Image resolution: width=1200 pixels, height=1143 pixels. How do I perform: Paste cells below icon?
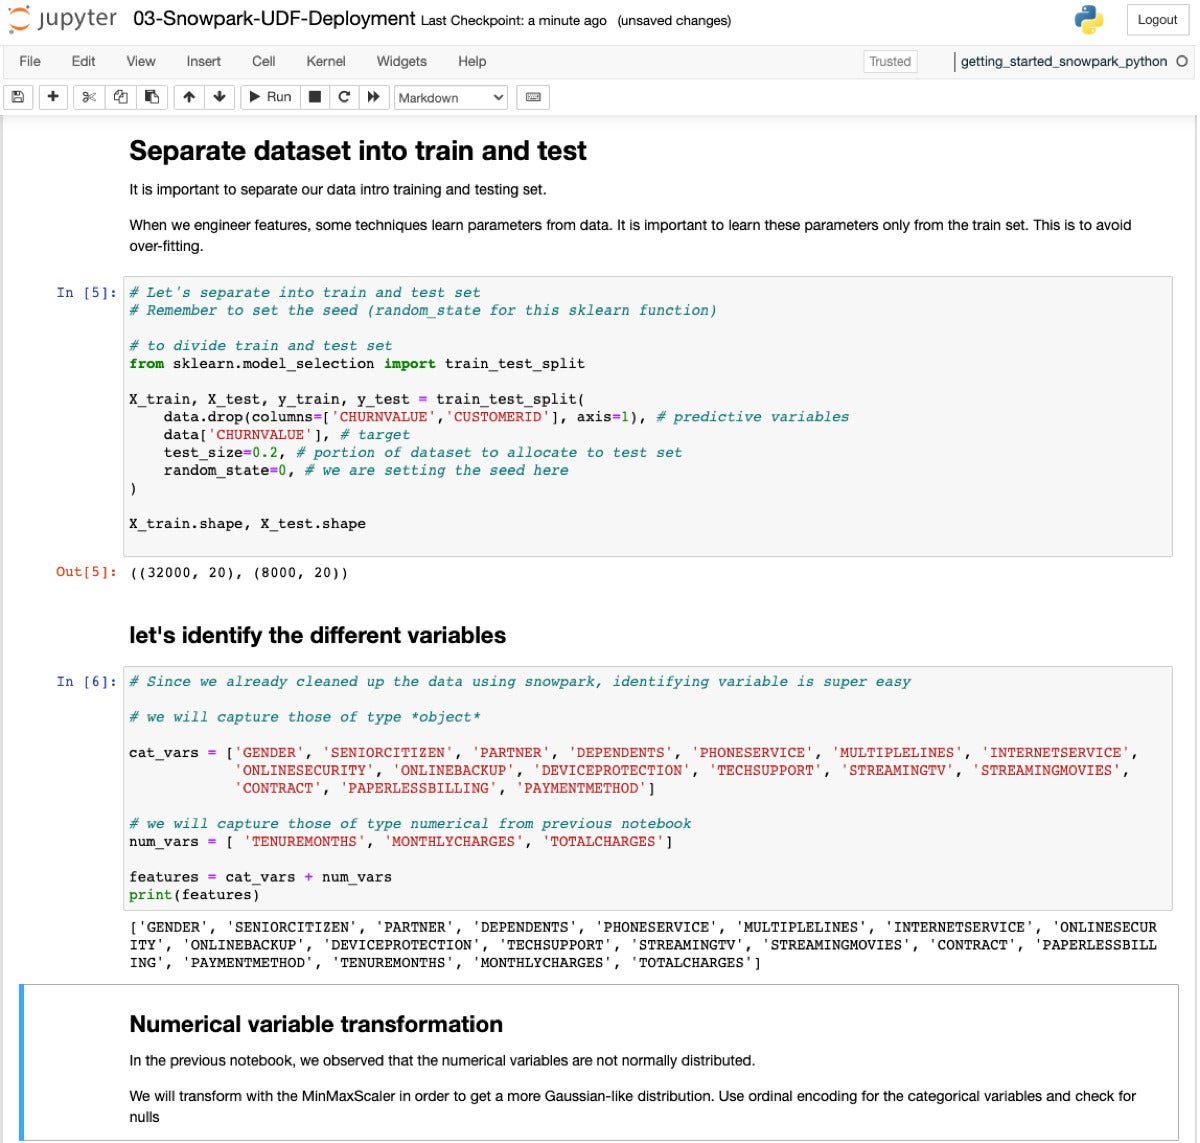pyautogui.click(x=152, y=97)
